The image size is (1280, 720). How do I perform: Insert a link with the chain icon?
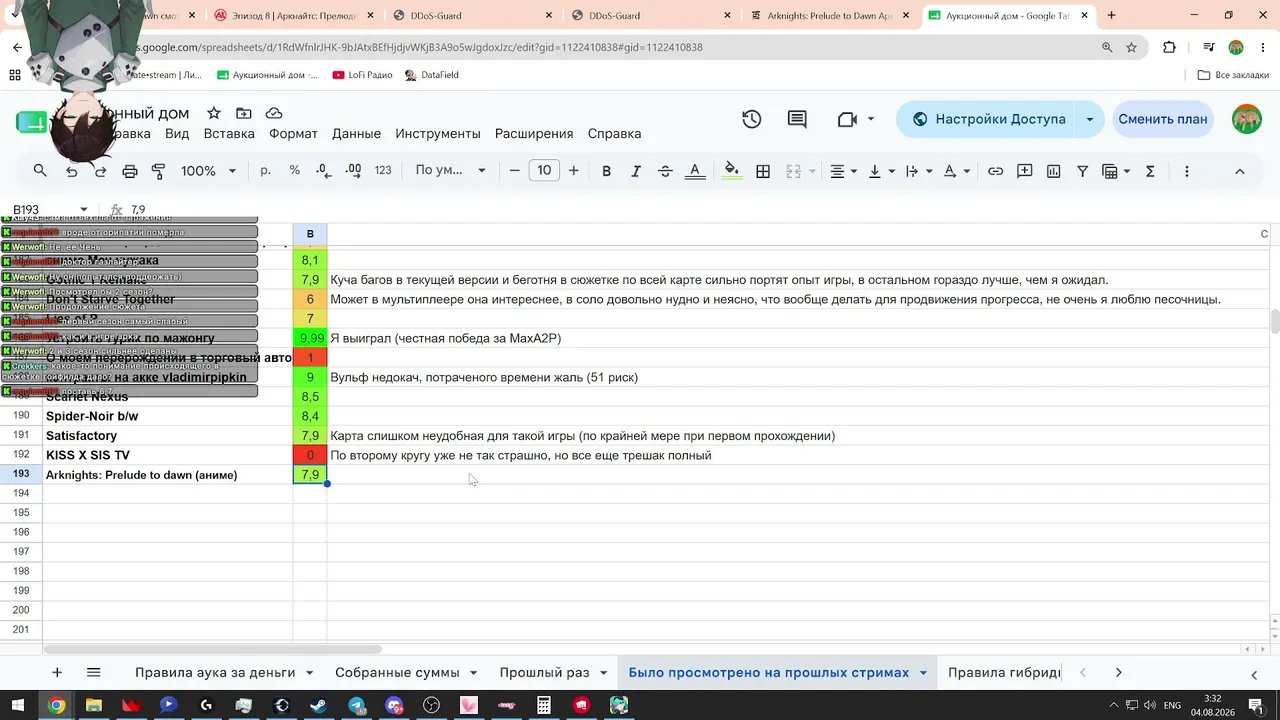click(x=995, y=171)
